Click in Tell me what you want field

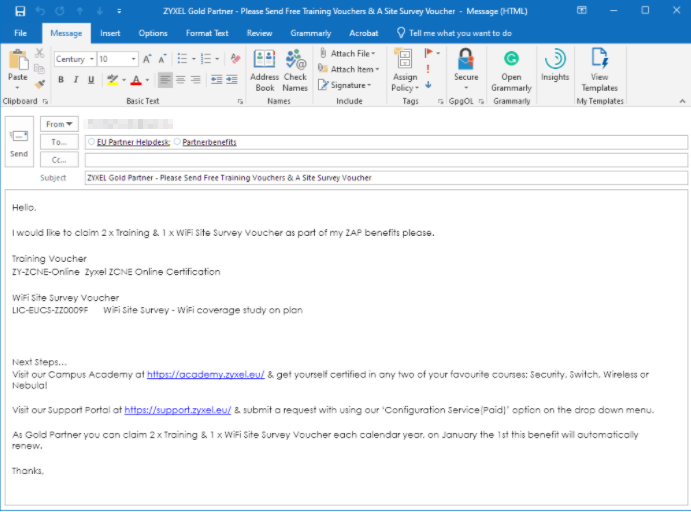coord(460,33)
